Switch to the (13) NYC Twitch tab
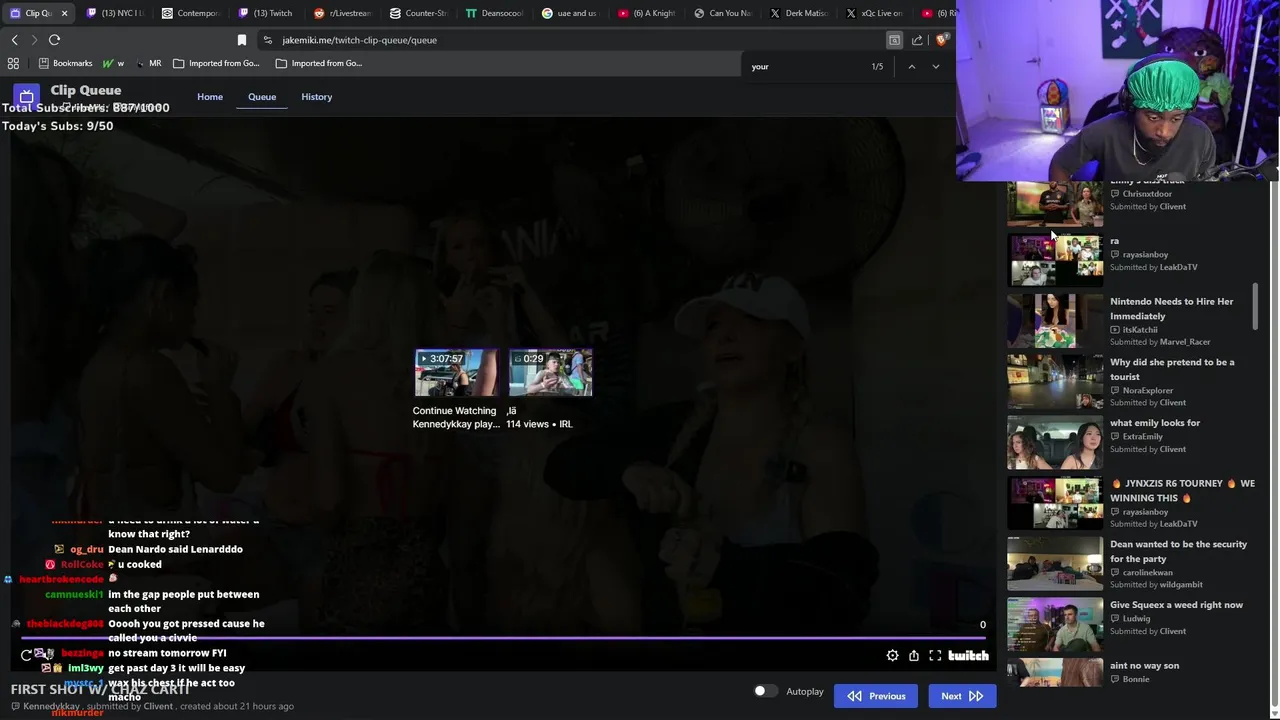 (114, 13)
